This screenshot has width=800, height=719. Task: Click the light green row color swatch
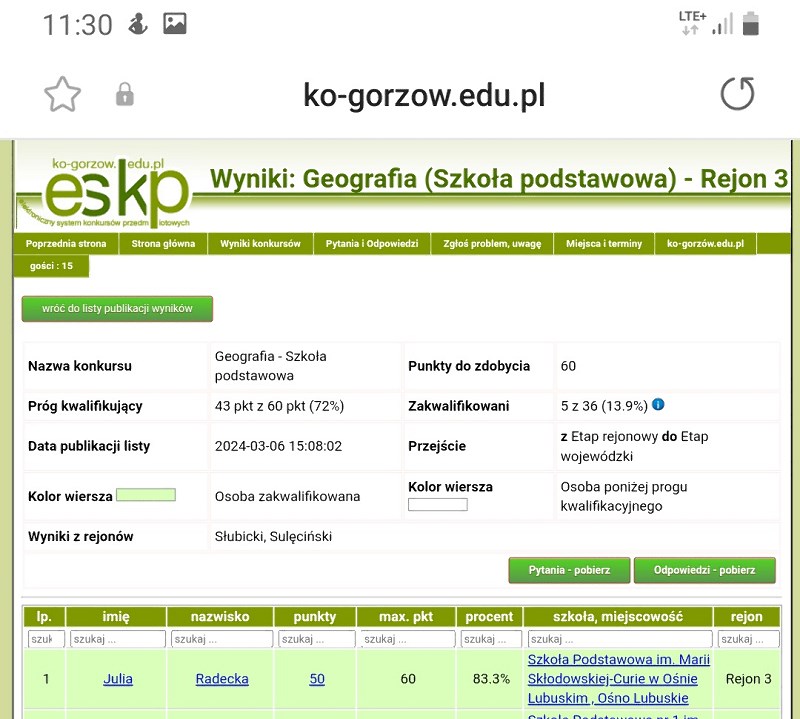tap(146, 496)
